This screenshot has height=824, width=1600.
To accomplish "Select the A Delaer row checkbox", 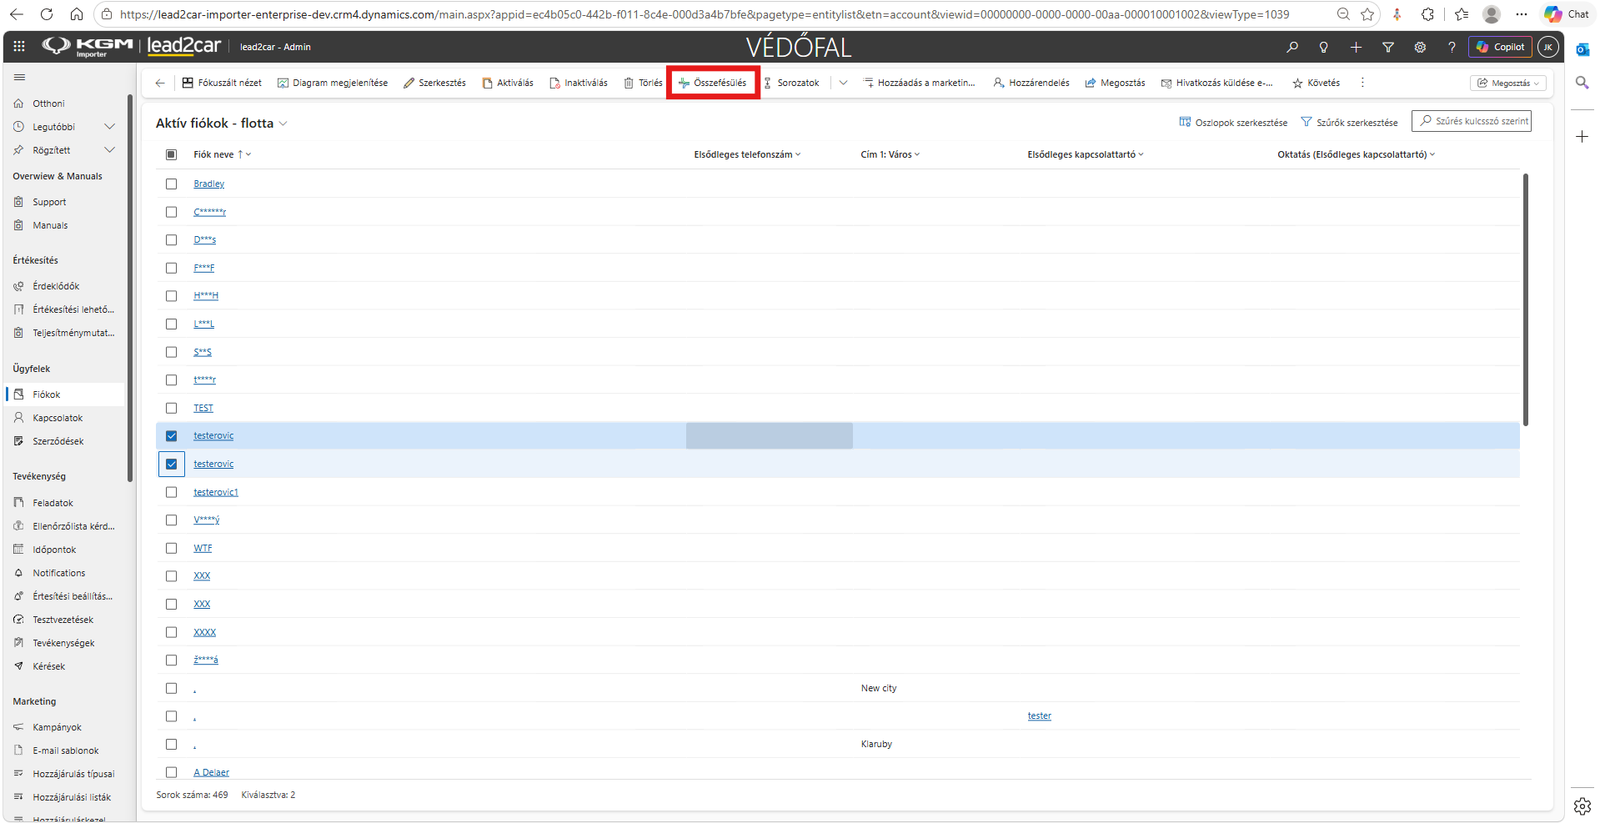I will click(171, 772).
